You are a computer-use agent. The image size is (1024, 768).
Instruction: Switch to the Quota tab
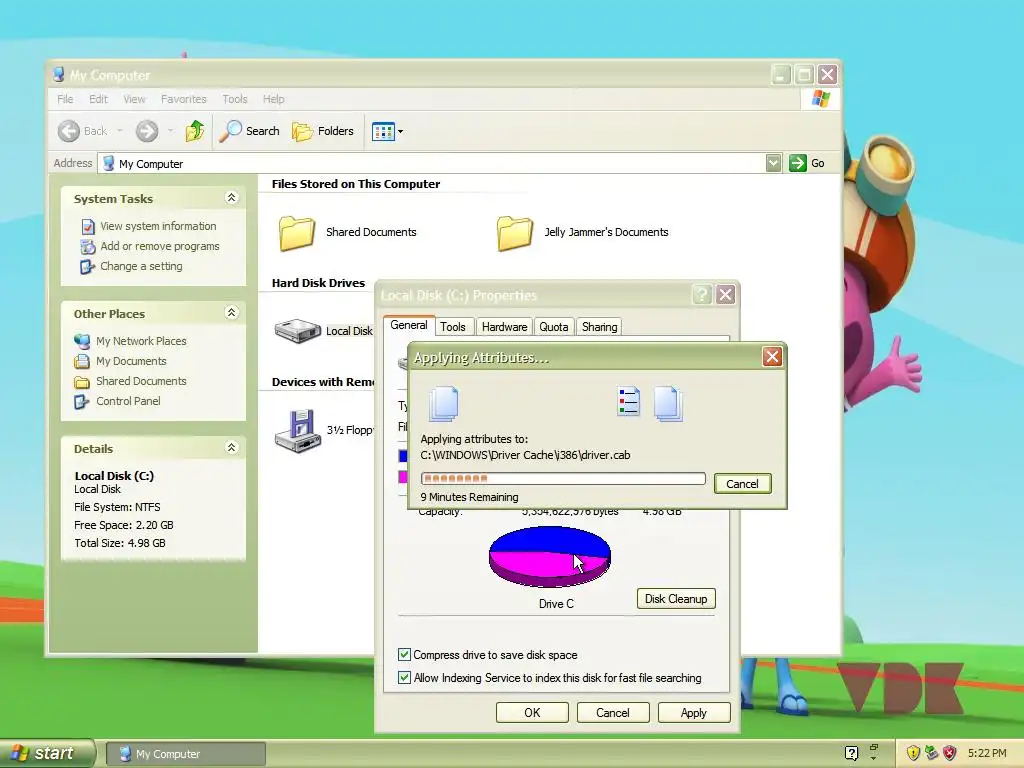coord(554,327)
